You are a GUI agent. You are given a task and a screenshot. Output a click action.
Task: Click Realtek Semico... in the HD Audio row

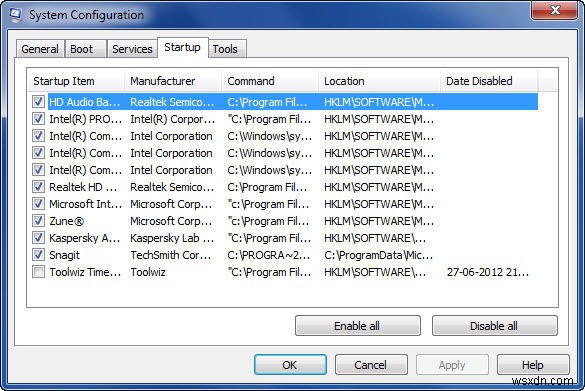[172, 102]
